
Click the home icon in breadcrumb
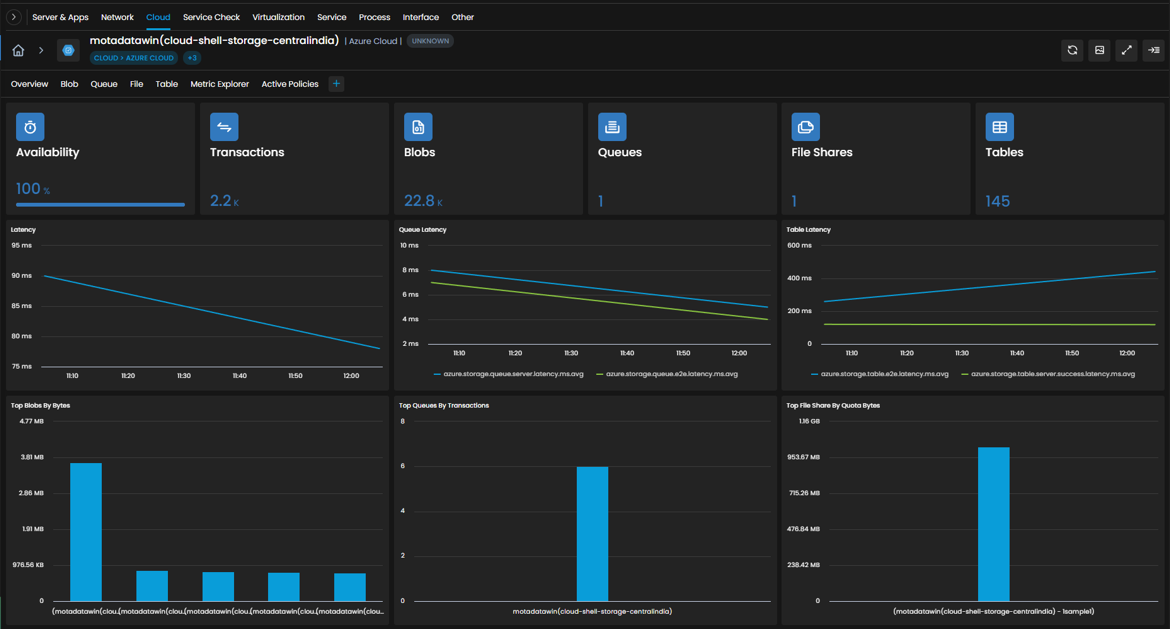coord(18,51)
